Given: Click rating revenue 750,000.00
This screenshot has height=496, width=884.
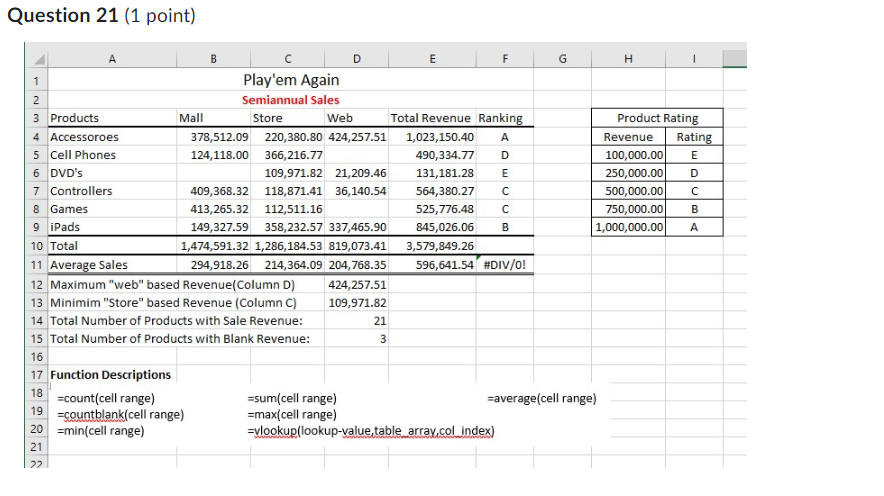Looking at the screenshot, I should pos(634,209).
